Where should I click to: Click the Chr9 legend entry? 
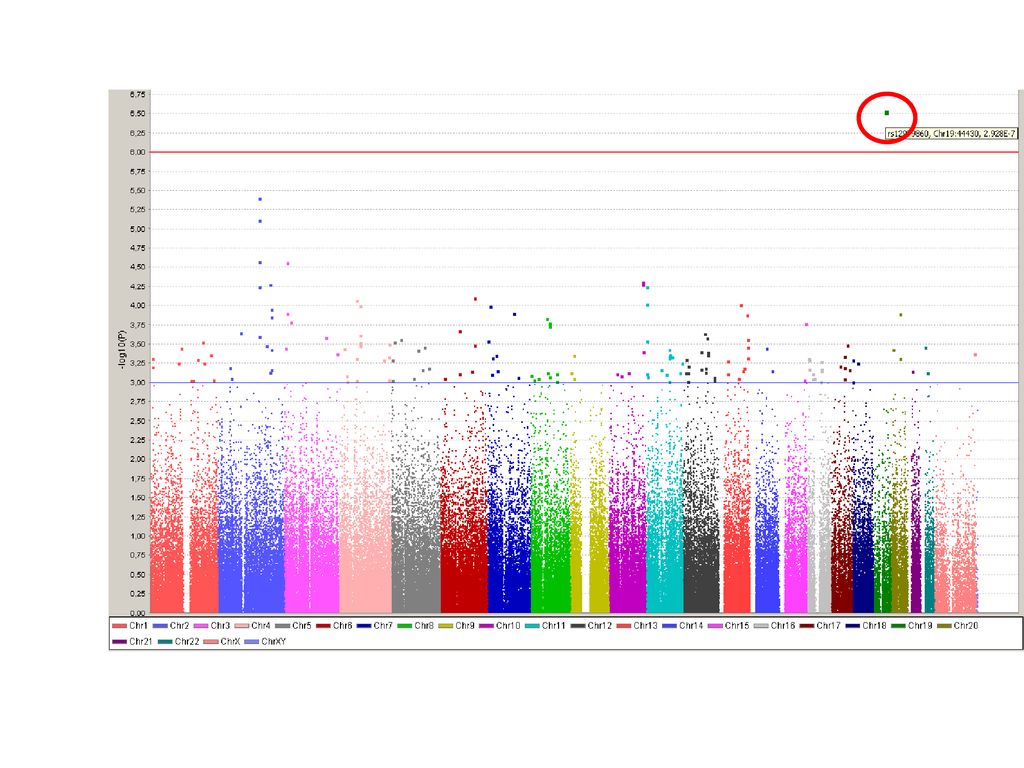456,626
